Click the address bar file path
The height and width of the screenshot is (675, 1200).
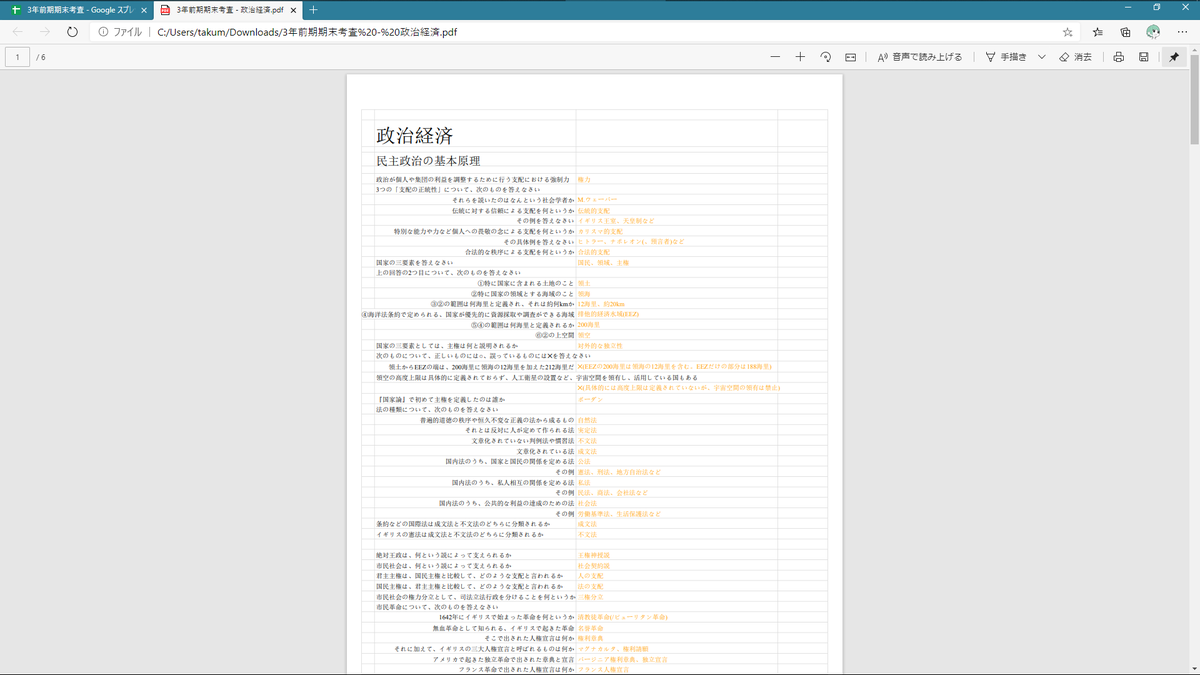coord(308,32)
